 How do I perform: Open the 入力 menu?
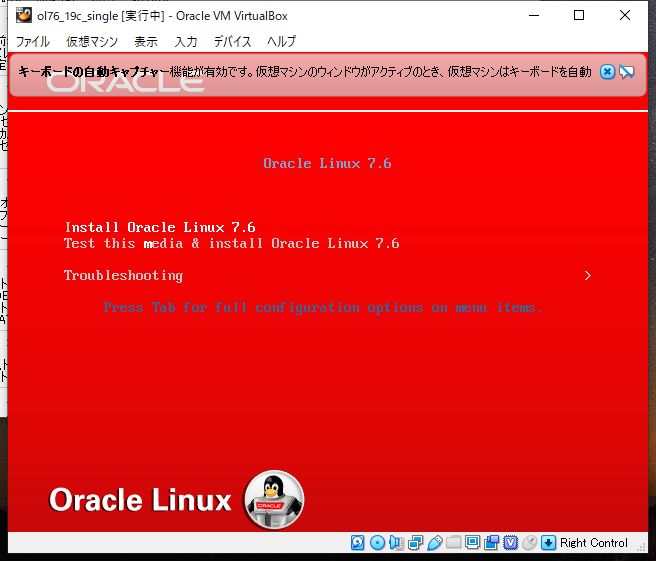tap(186, 41)
